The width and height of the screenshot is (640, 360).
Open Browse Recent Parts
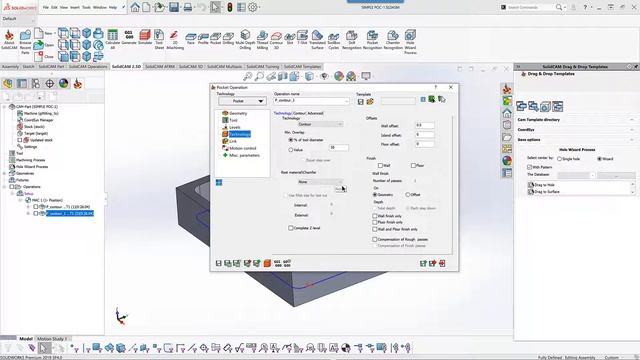25,42
